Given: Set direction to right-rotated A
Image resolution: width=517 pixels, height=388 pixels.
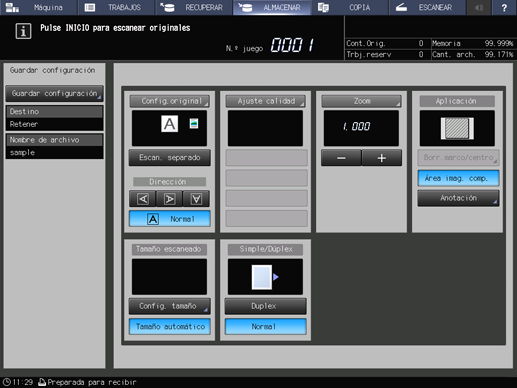Looking at the screenshot, I should 169,199.
